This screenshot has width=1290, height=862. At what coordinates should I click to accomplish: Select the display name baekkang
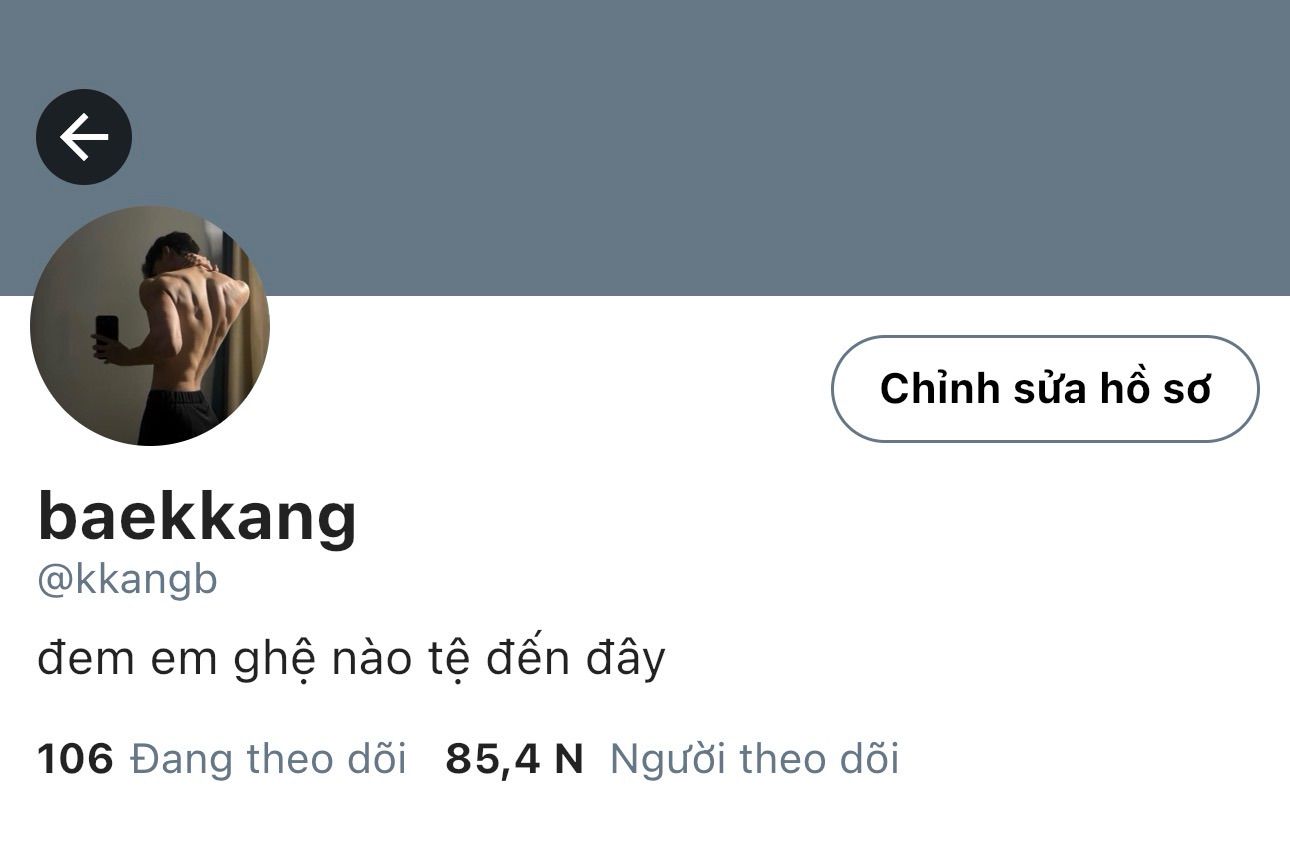coord(197,517)
